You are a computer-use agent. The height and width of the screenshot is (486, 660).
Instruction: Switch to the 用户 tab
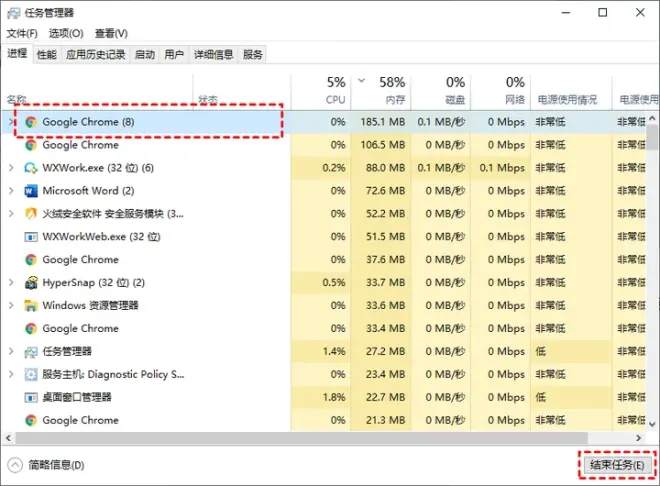click(174, 54)
